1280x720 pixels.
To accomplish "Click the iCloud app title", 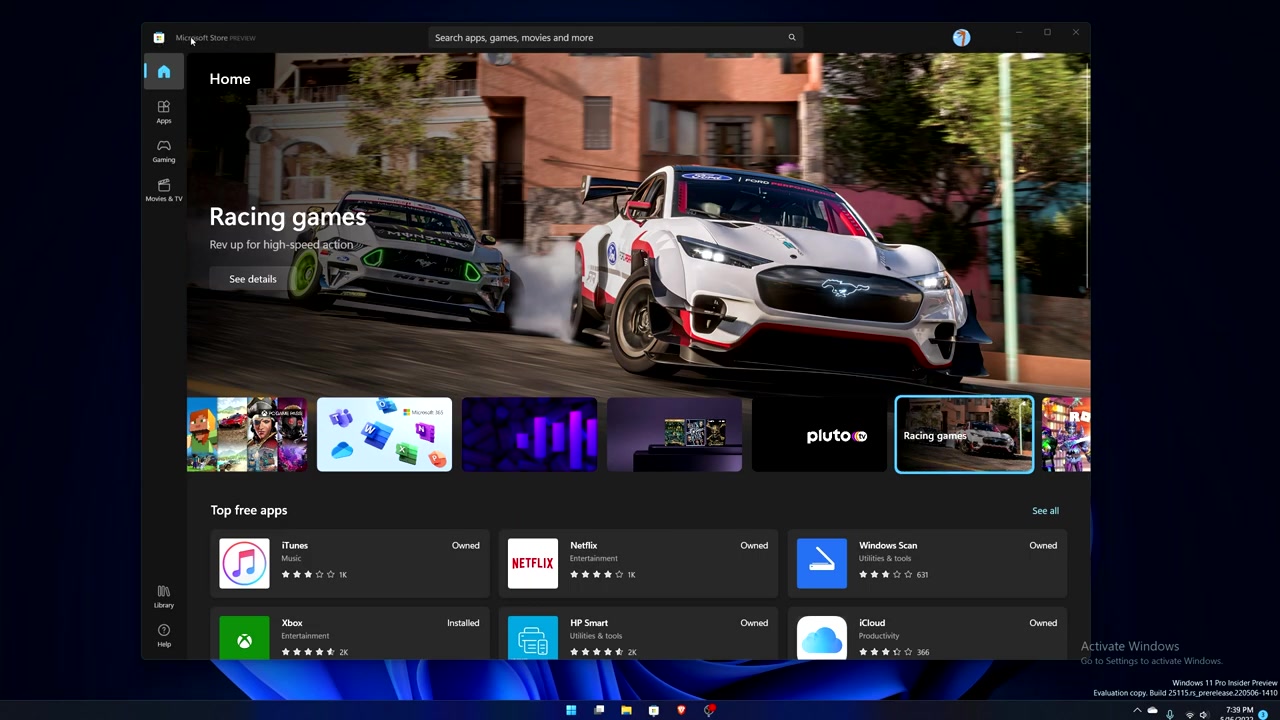I will click(872, 623).
